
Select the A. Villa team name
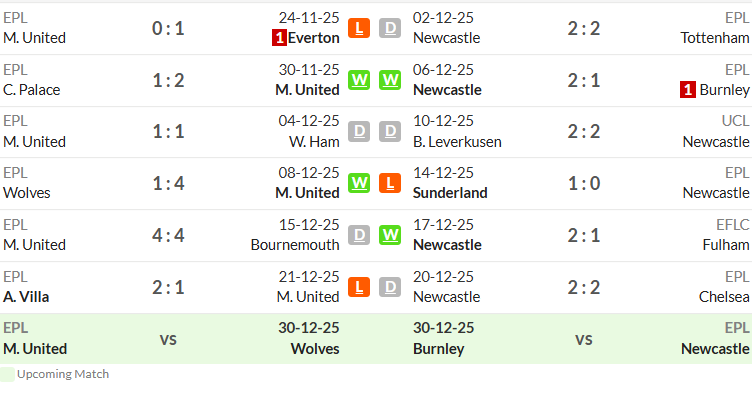coord(26,297)
